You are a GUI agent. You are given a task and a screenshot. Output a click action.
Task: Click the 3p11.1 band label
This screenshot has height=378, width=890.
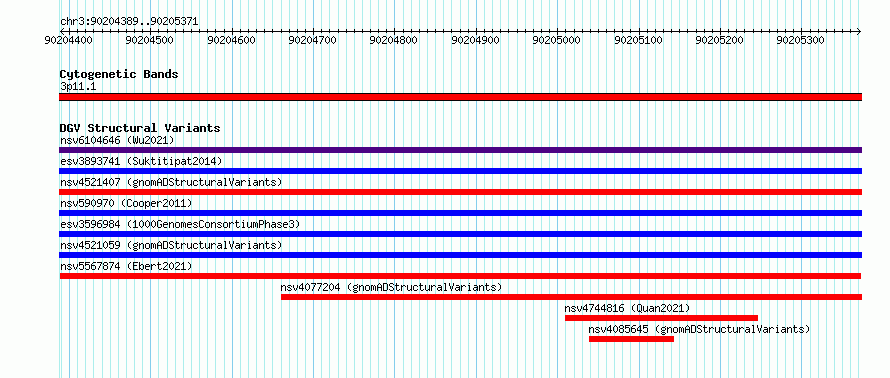point(78,87)
